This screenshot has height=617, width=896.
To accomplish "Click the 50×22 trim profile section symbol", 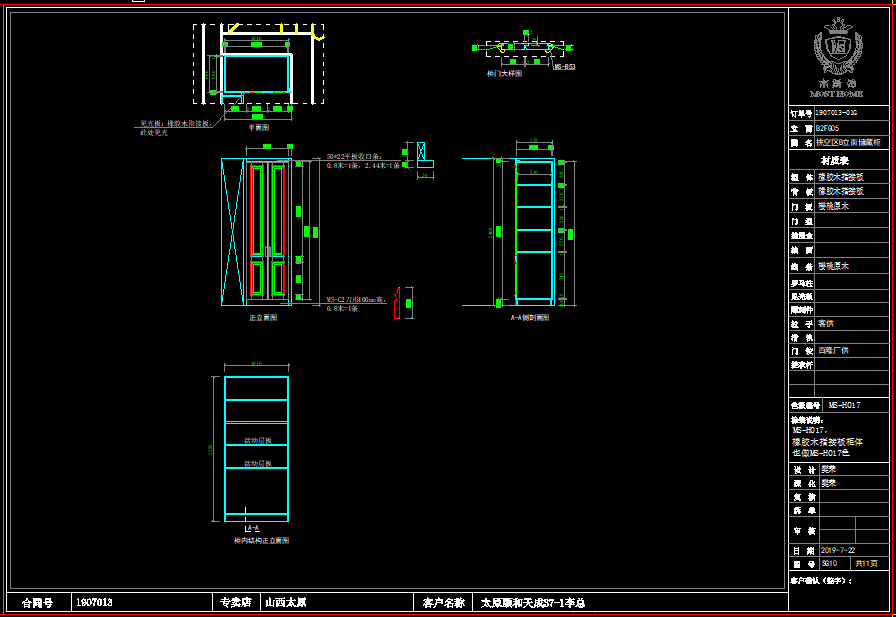I will 424,154.
